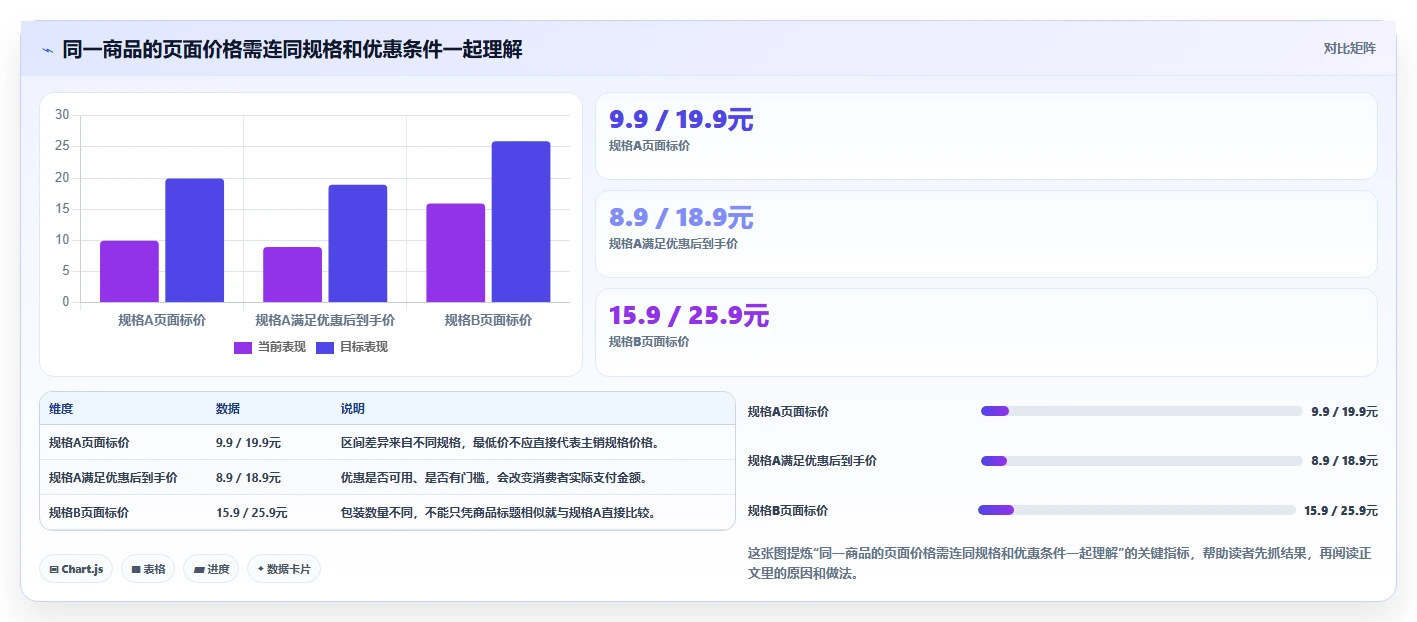Click the 数据卡片 tag chip
Image resolution: width=1417 pixels, height=622 pixels.
(x=284, y=569)
